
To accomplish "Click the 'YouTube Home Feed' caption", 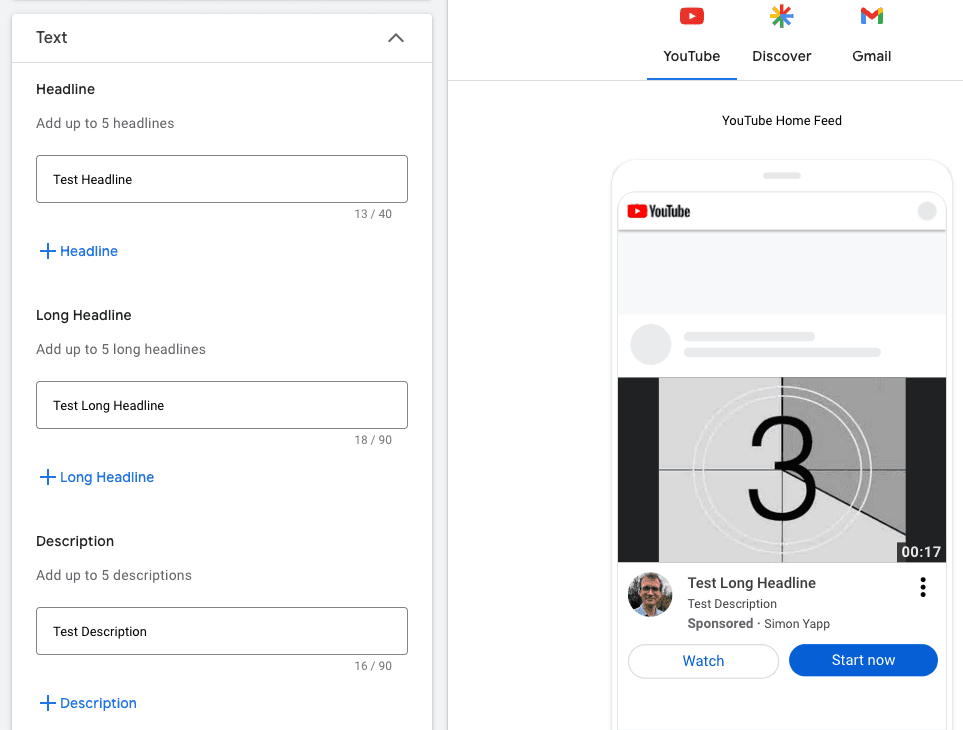I will [781, 120].
